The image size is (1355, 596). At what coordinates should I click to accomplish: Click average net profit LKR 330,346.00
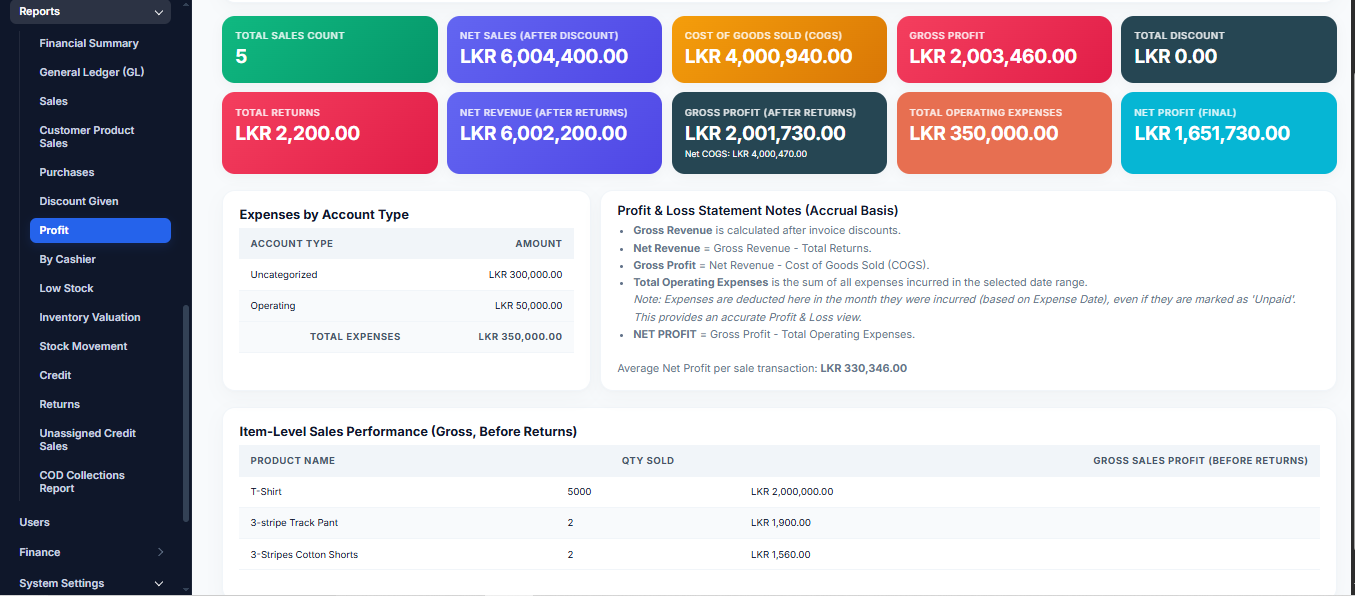864,368
